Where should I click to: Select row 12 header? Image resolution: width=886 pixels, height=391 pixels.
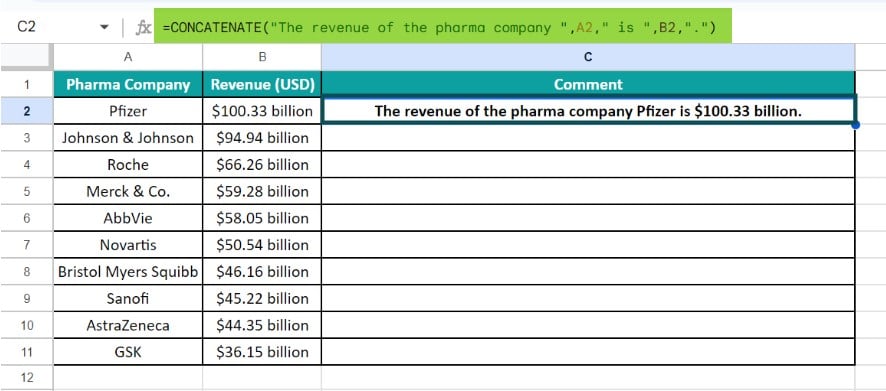point(27,377)
